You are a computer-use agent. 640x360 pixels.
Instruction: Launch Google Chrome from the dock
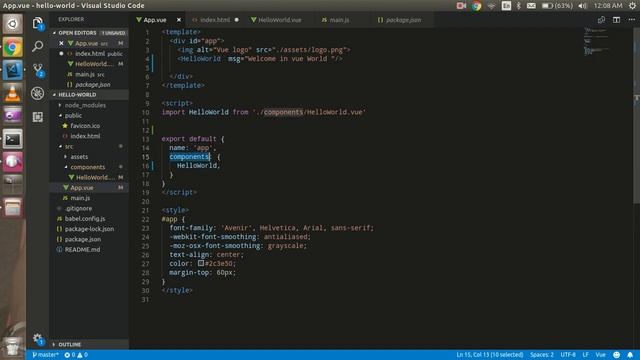[13, 47]
